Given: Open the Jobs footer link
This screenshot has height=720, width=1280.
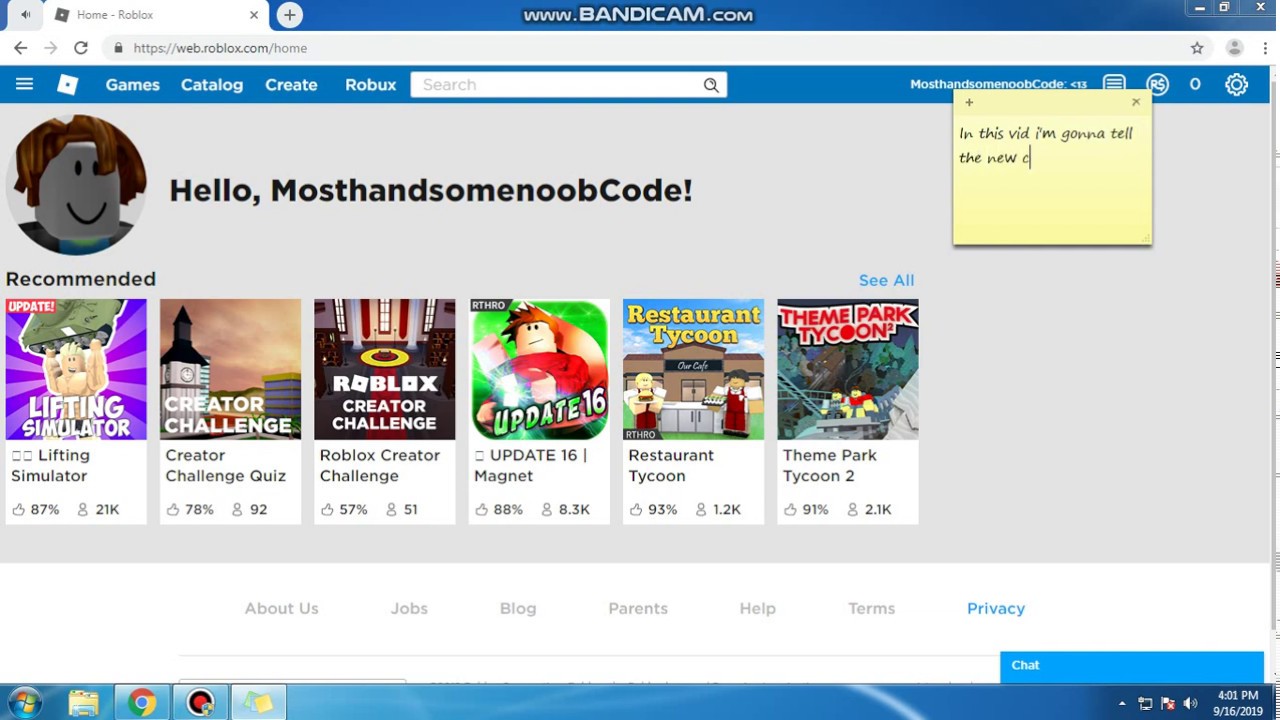Looking at the screenshot, I should [x=409, y=608].
